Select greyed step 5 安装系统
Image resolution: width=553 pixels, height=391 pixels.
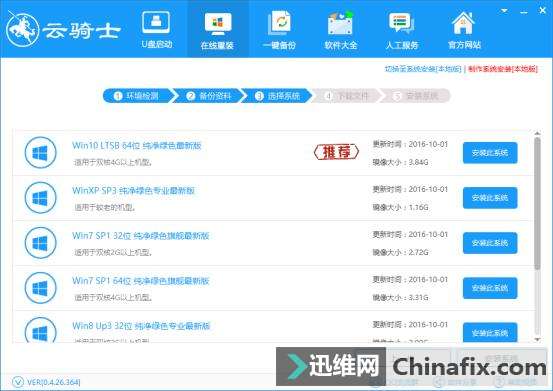point(416,96)
